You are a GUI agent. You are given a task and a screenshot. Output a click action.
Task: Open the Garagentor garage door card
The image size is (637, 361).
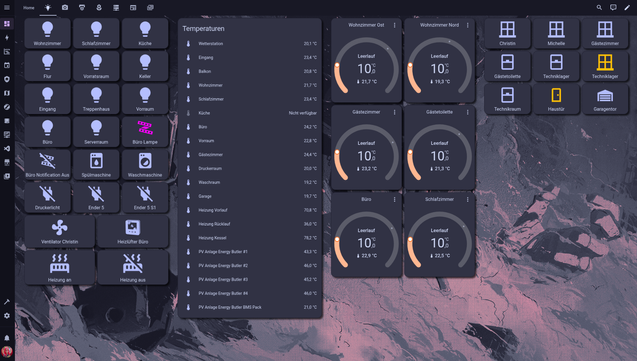click(605, 99)
